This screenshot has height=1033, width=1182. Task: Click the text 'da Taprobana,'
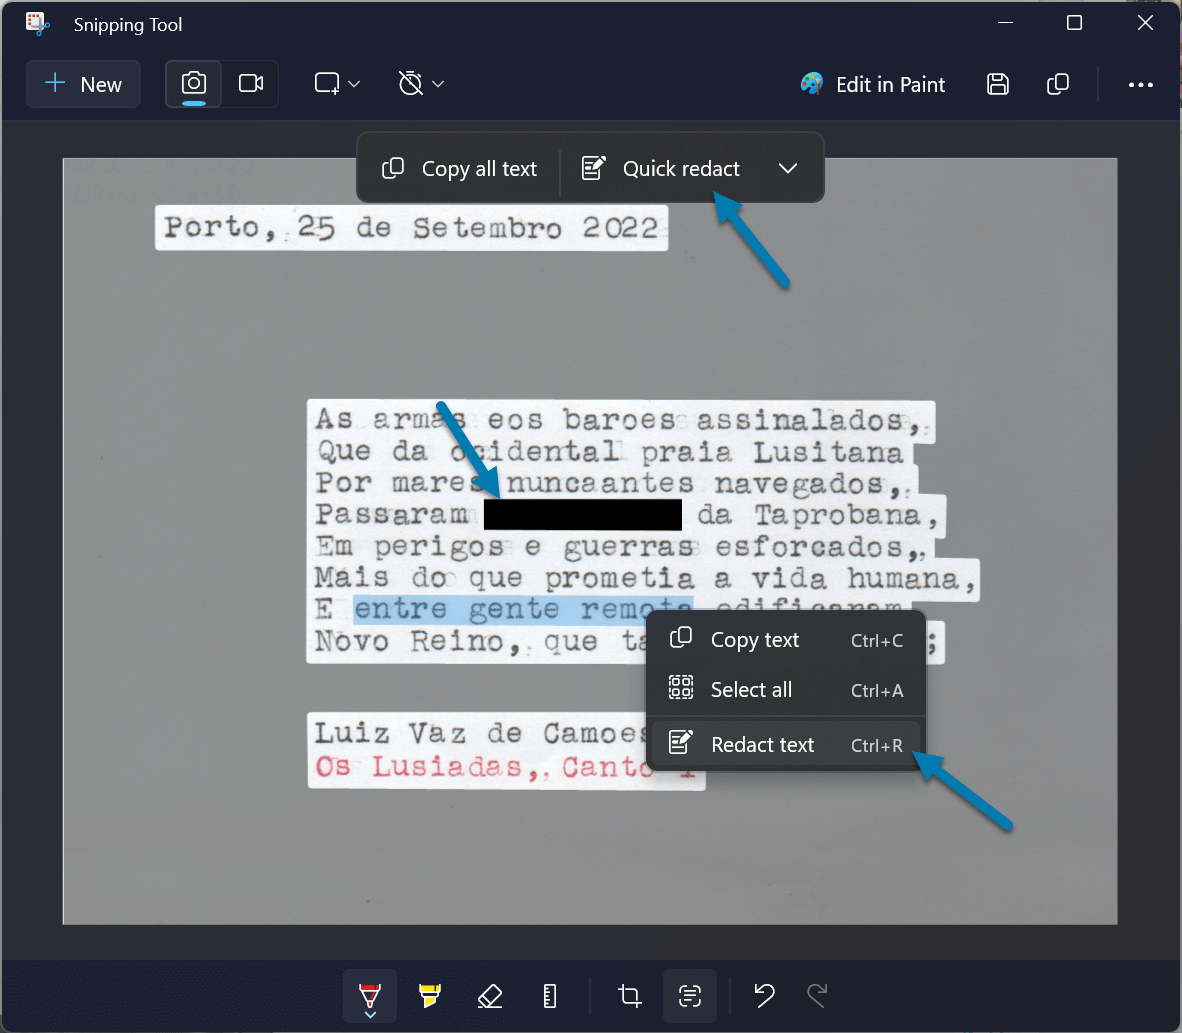(818, 515)
